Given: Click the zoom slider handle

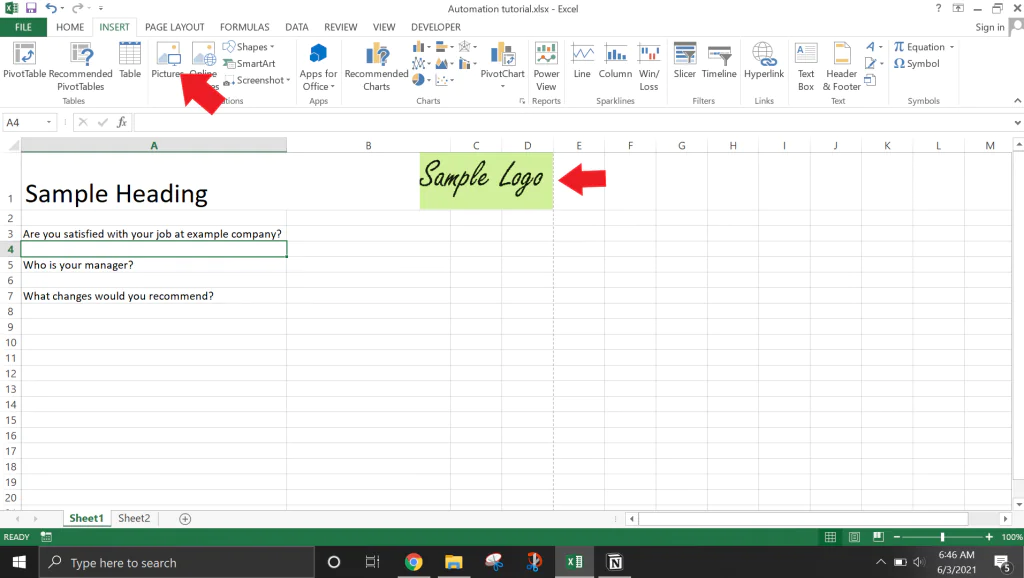Looking at the screenshot, I should tap(942, 537).
